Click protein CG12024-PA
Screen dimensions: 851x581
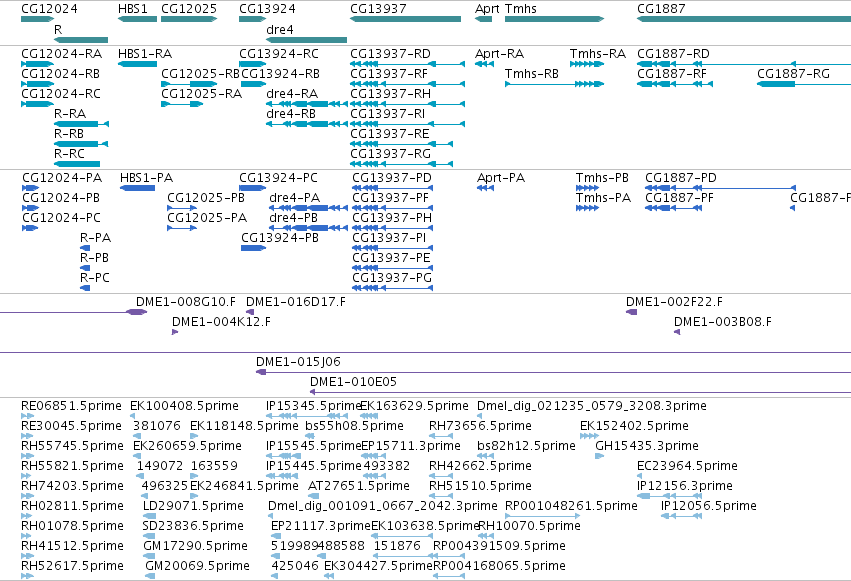point(62,178)
